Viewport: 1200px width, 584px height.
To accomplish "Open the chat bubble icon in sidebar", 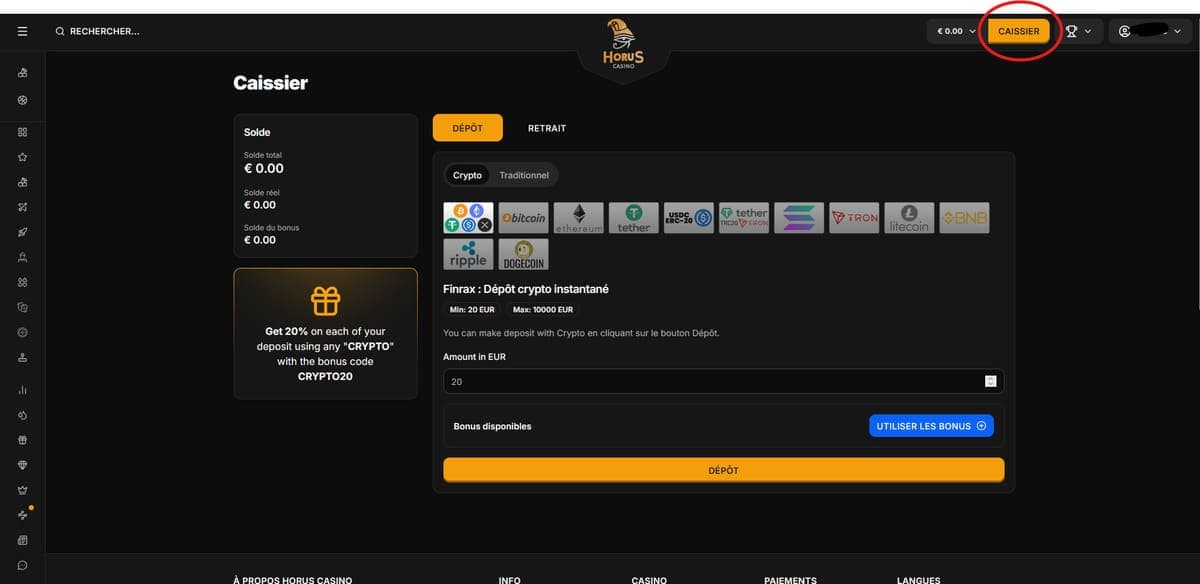I will point(22,565).
